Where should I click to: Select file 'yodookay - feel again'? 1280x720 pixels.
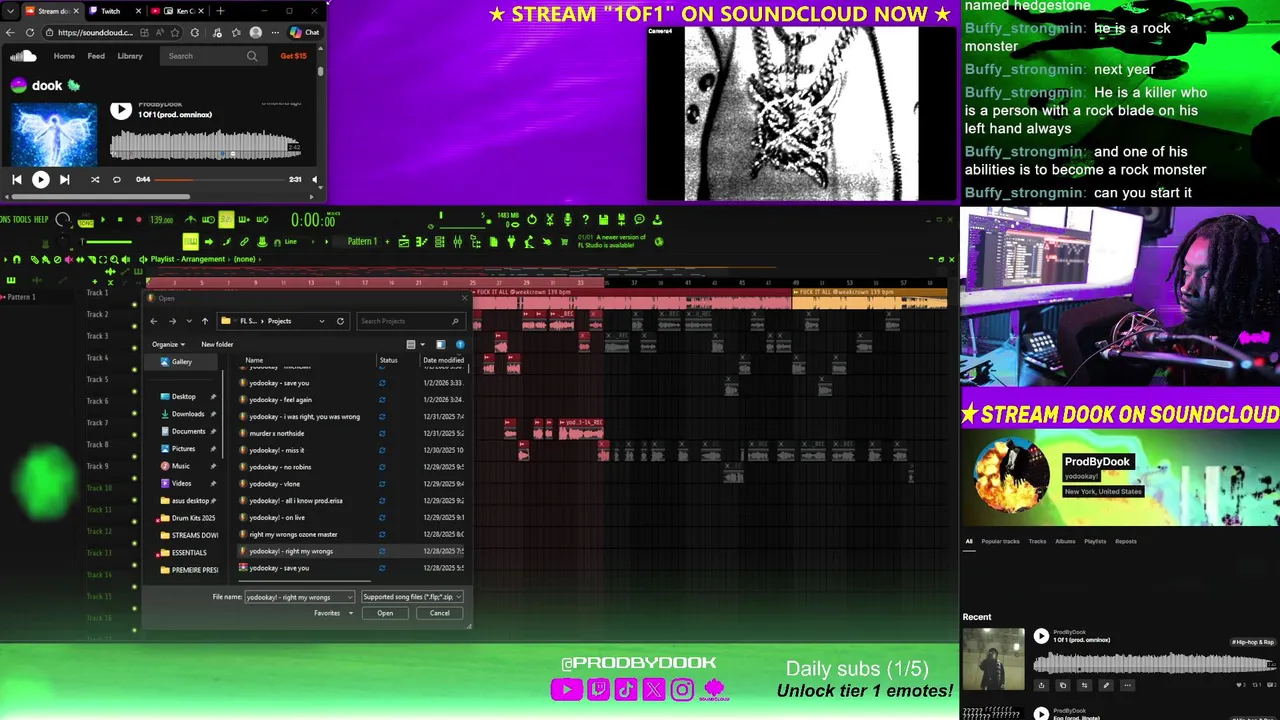pos(280,399)
